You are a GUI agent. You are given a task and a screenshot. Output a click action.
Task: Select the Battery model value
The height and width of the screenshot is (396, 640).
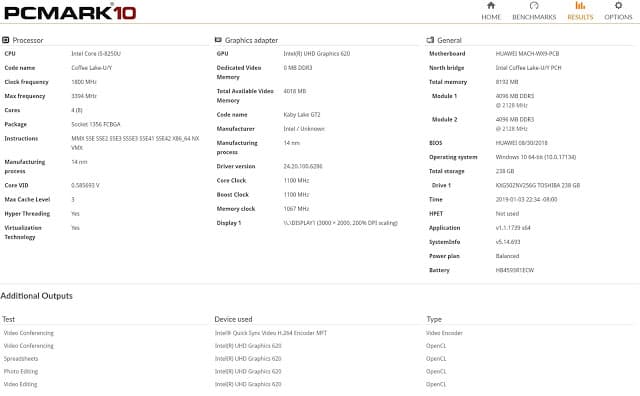[515, 270]
